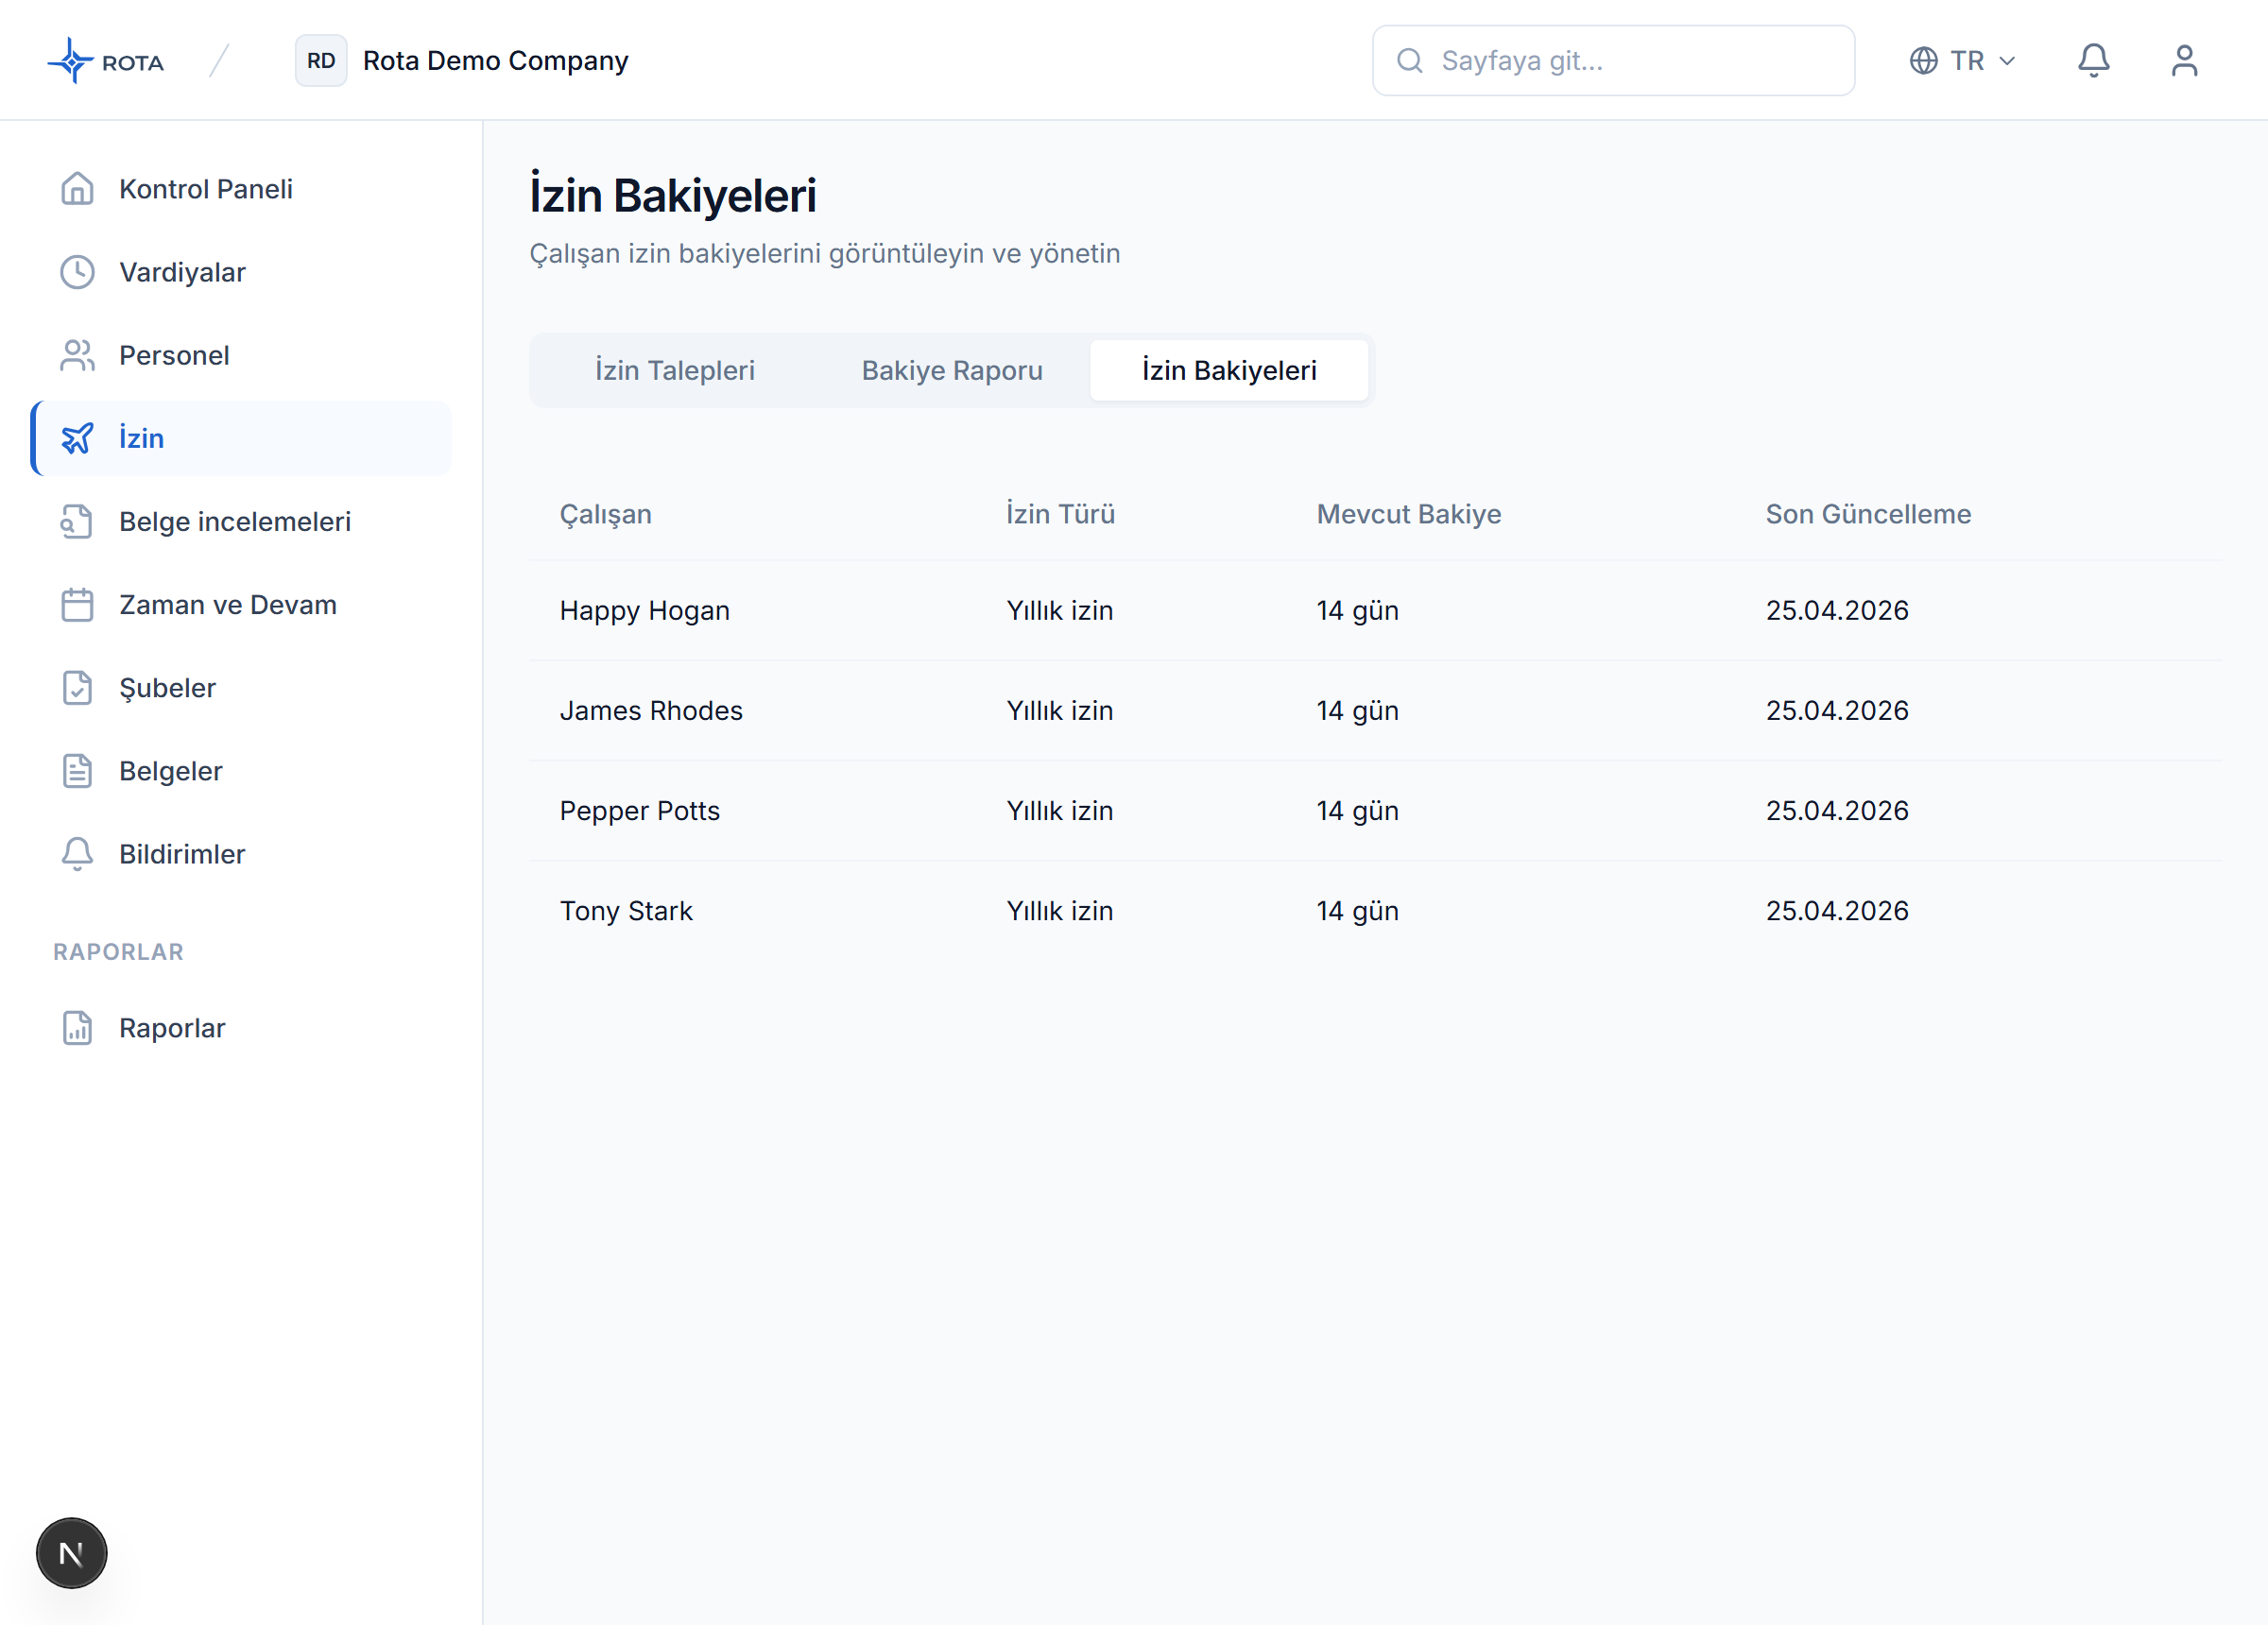Go to Vardiyalar page

241,272
